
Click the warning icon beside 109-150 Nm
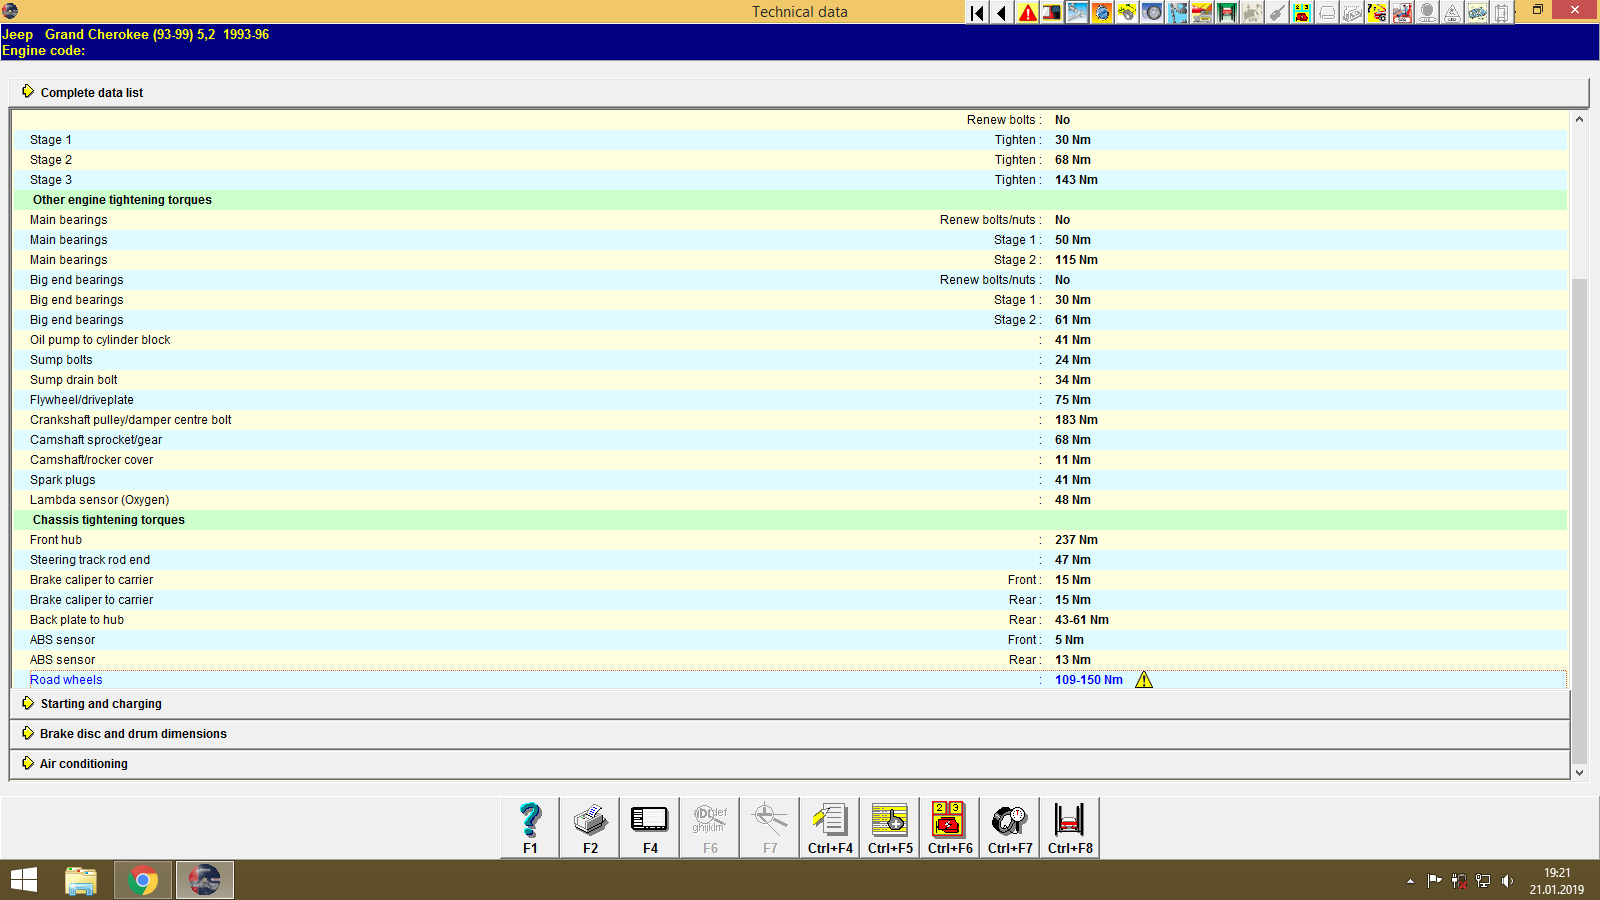coord(1144,679)
